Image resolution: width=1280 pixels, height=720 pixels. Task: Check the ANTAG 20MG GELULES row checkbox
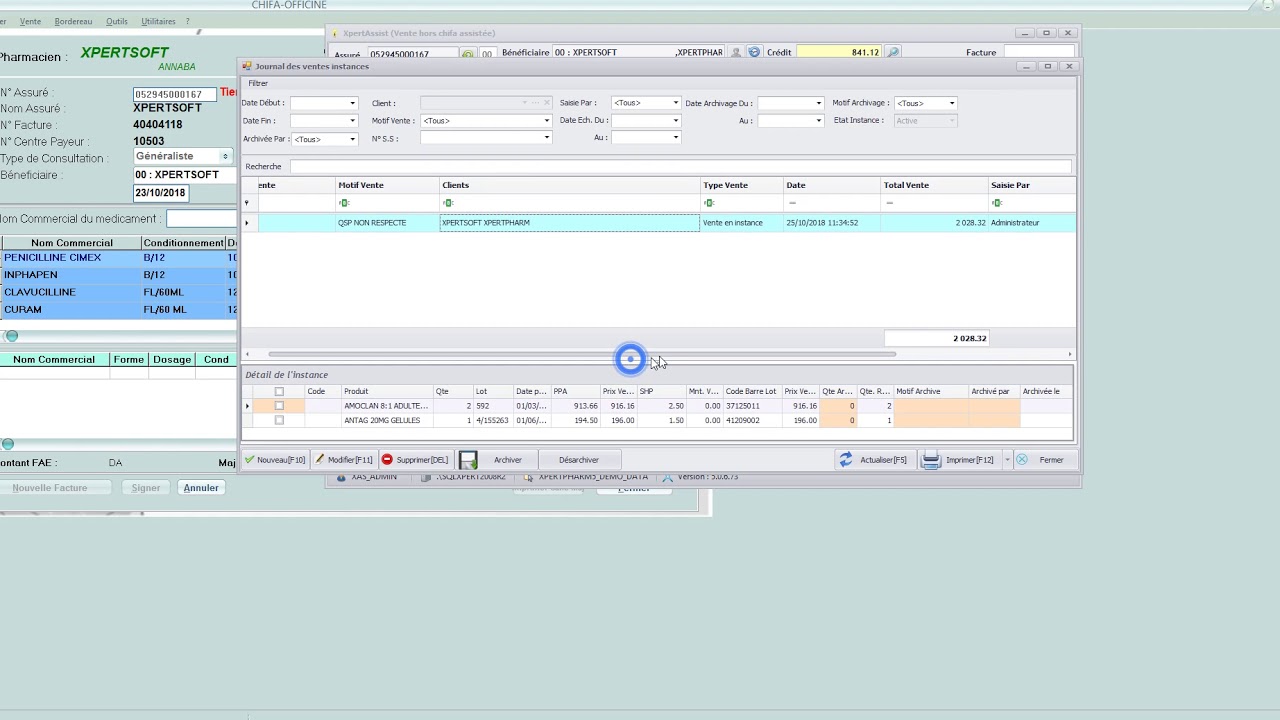click(x=279, y=420)
